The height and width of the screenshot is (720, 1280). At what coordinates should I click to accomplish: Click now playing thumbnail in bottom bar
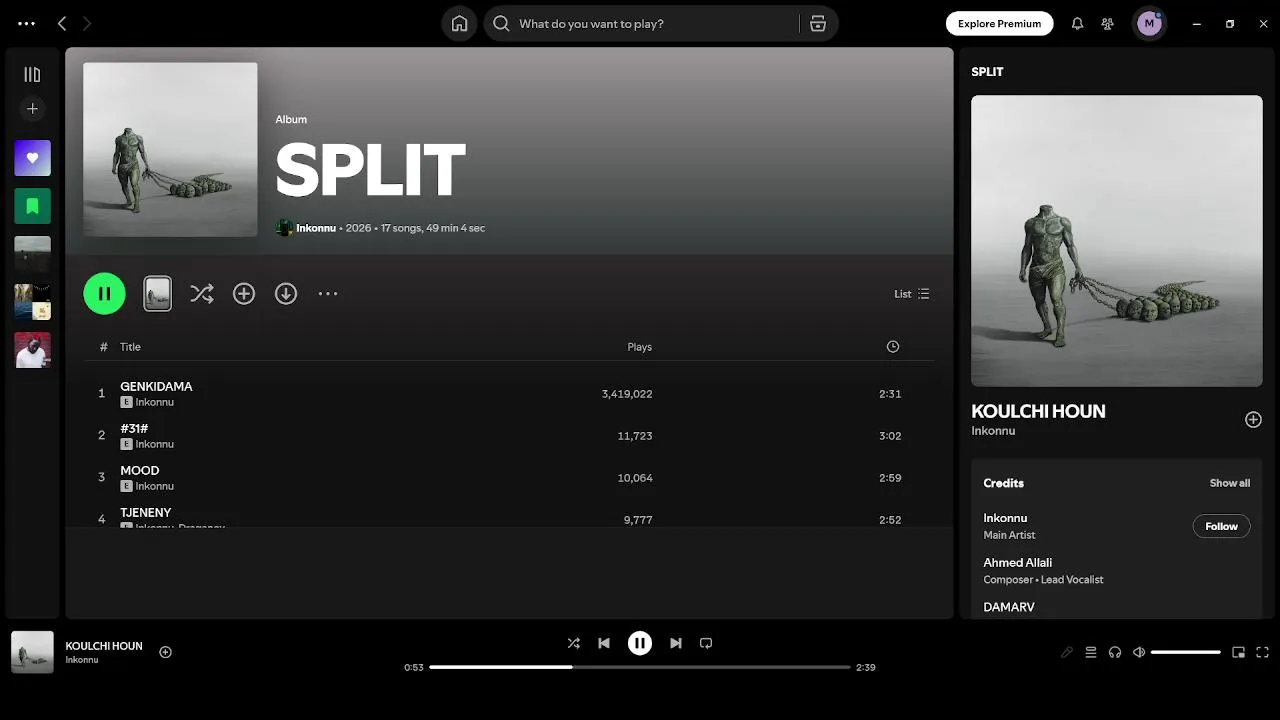click(x=32, y=652)
